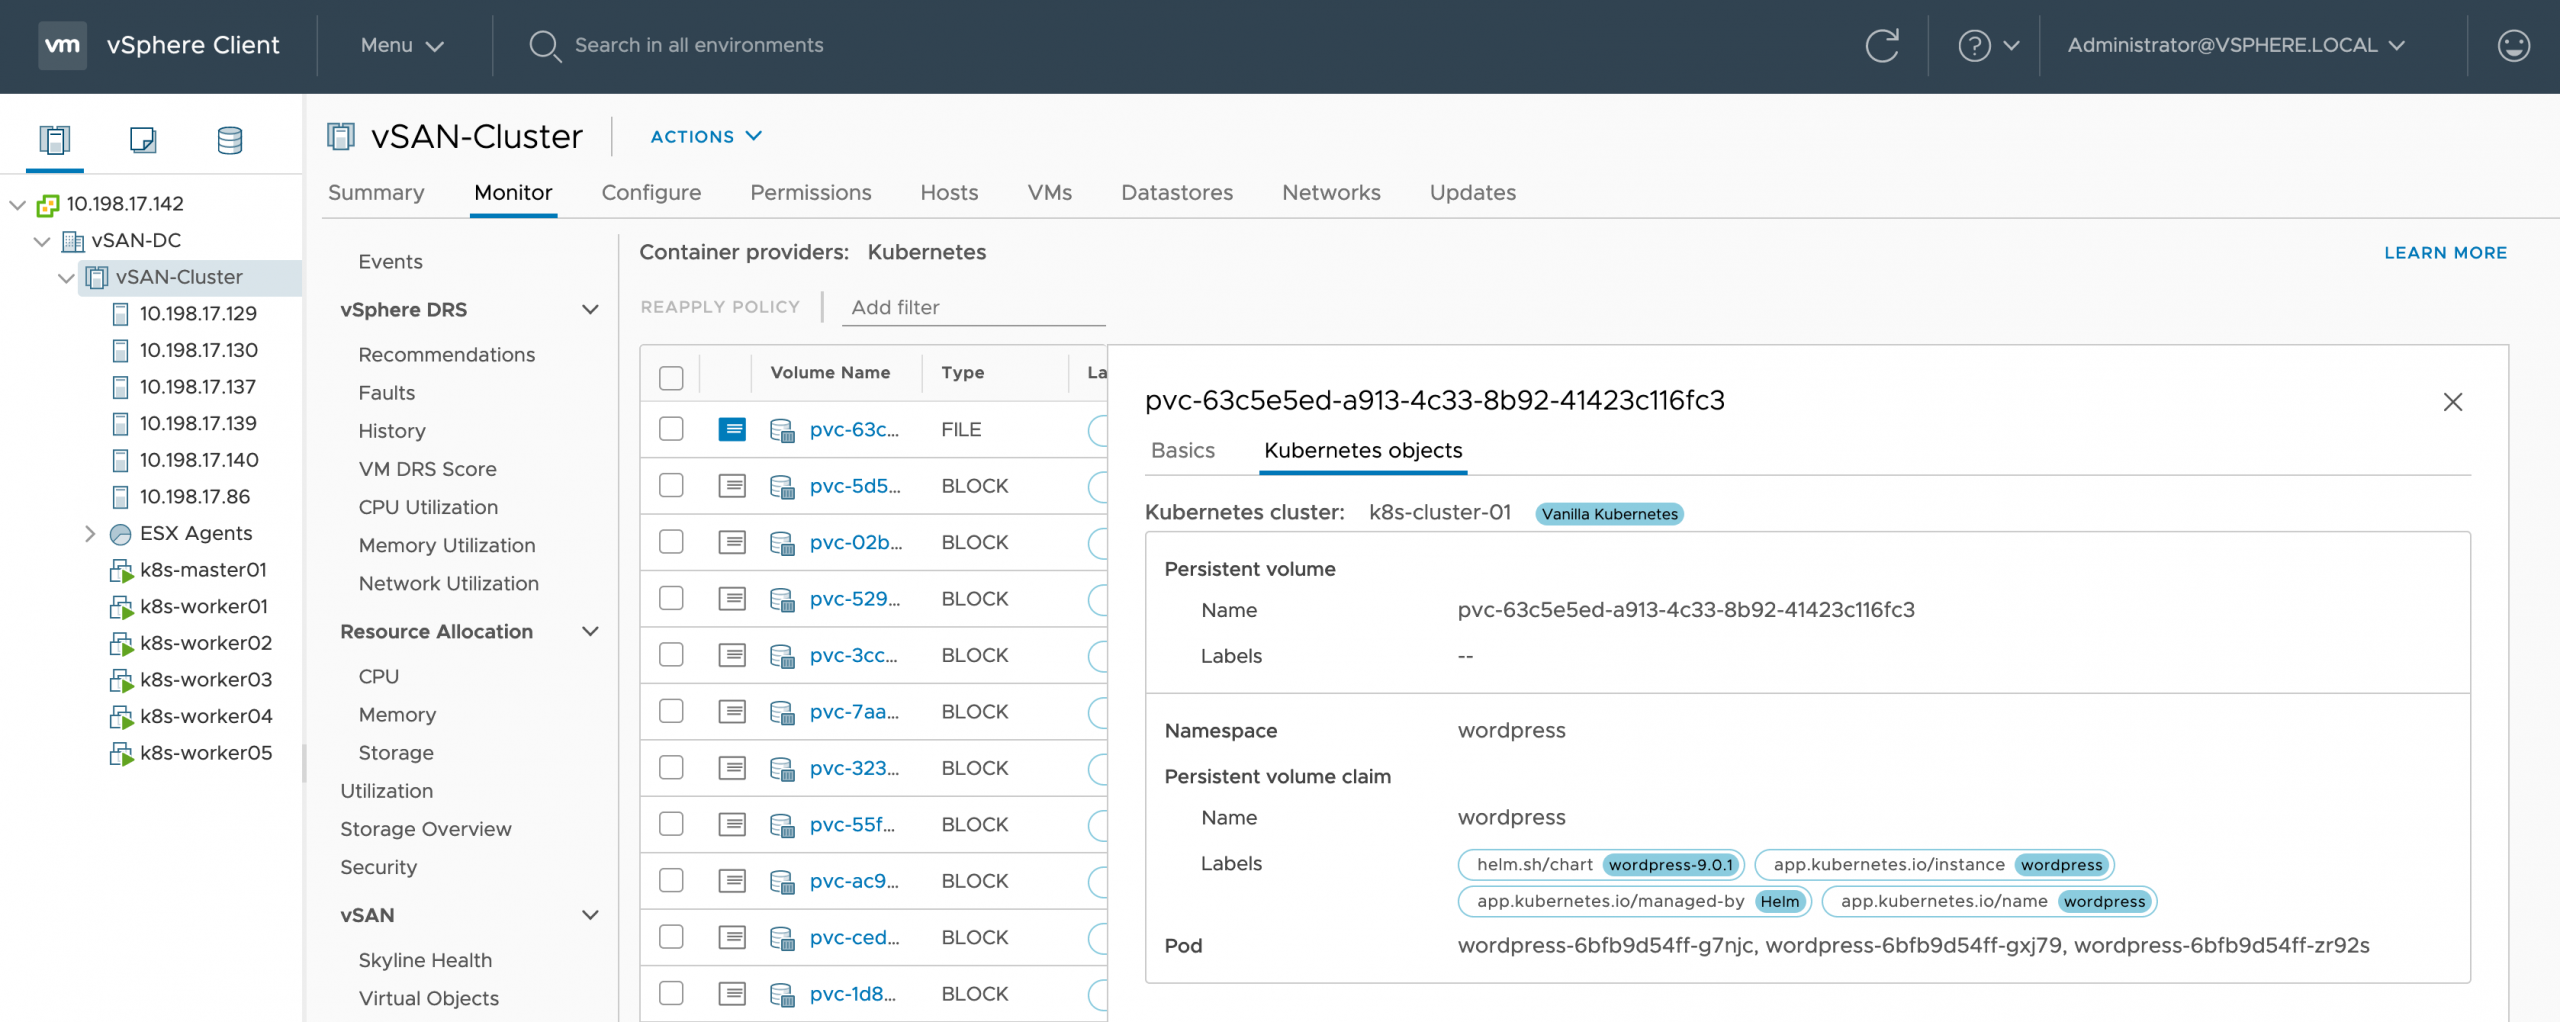Screen dimensions: 2560x1022
Task: Check the box for pvc-3cc... volume
Action: pyautogui.click(x=671, y=655)
